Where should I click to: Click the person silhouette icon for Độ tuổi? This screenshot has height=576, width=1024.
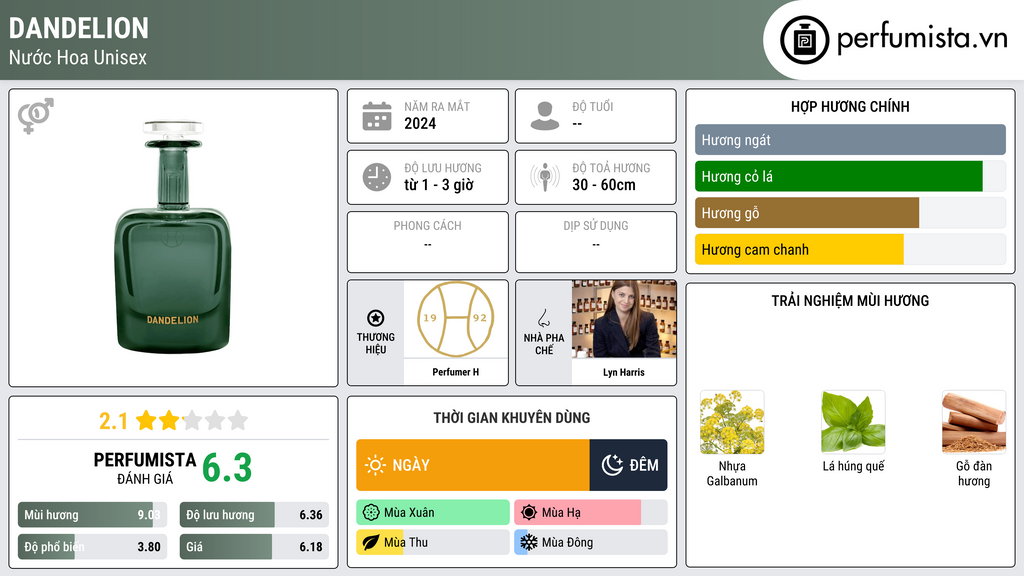point(545,116)
